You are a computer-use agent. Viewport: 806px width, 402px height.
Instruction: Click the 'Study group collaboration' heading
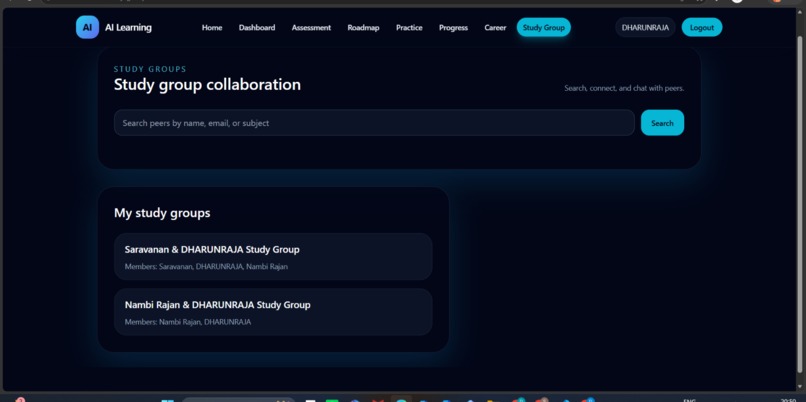click(x=207, y=85)
